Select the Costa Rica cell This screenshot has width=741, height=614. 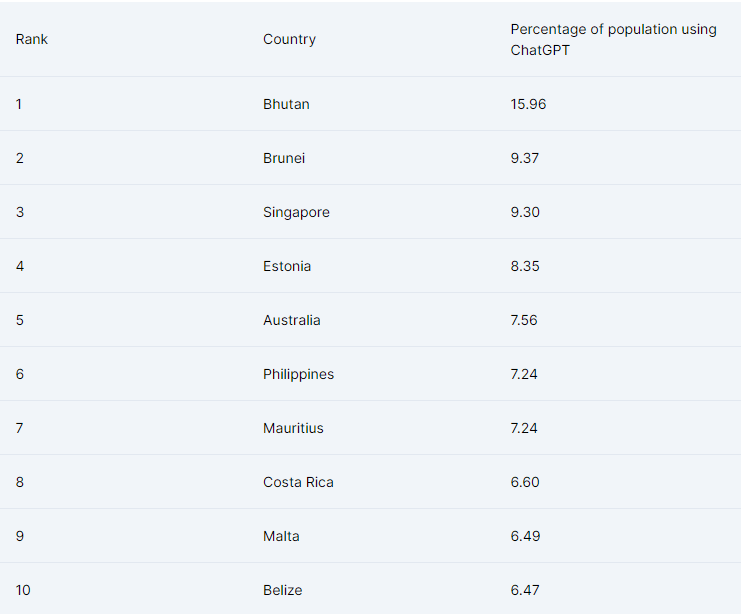tap(298, 482)
